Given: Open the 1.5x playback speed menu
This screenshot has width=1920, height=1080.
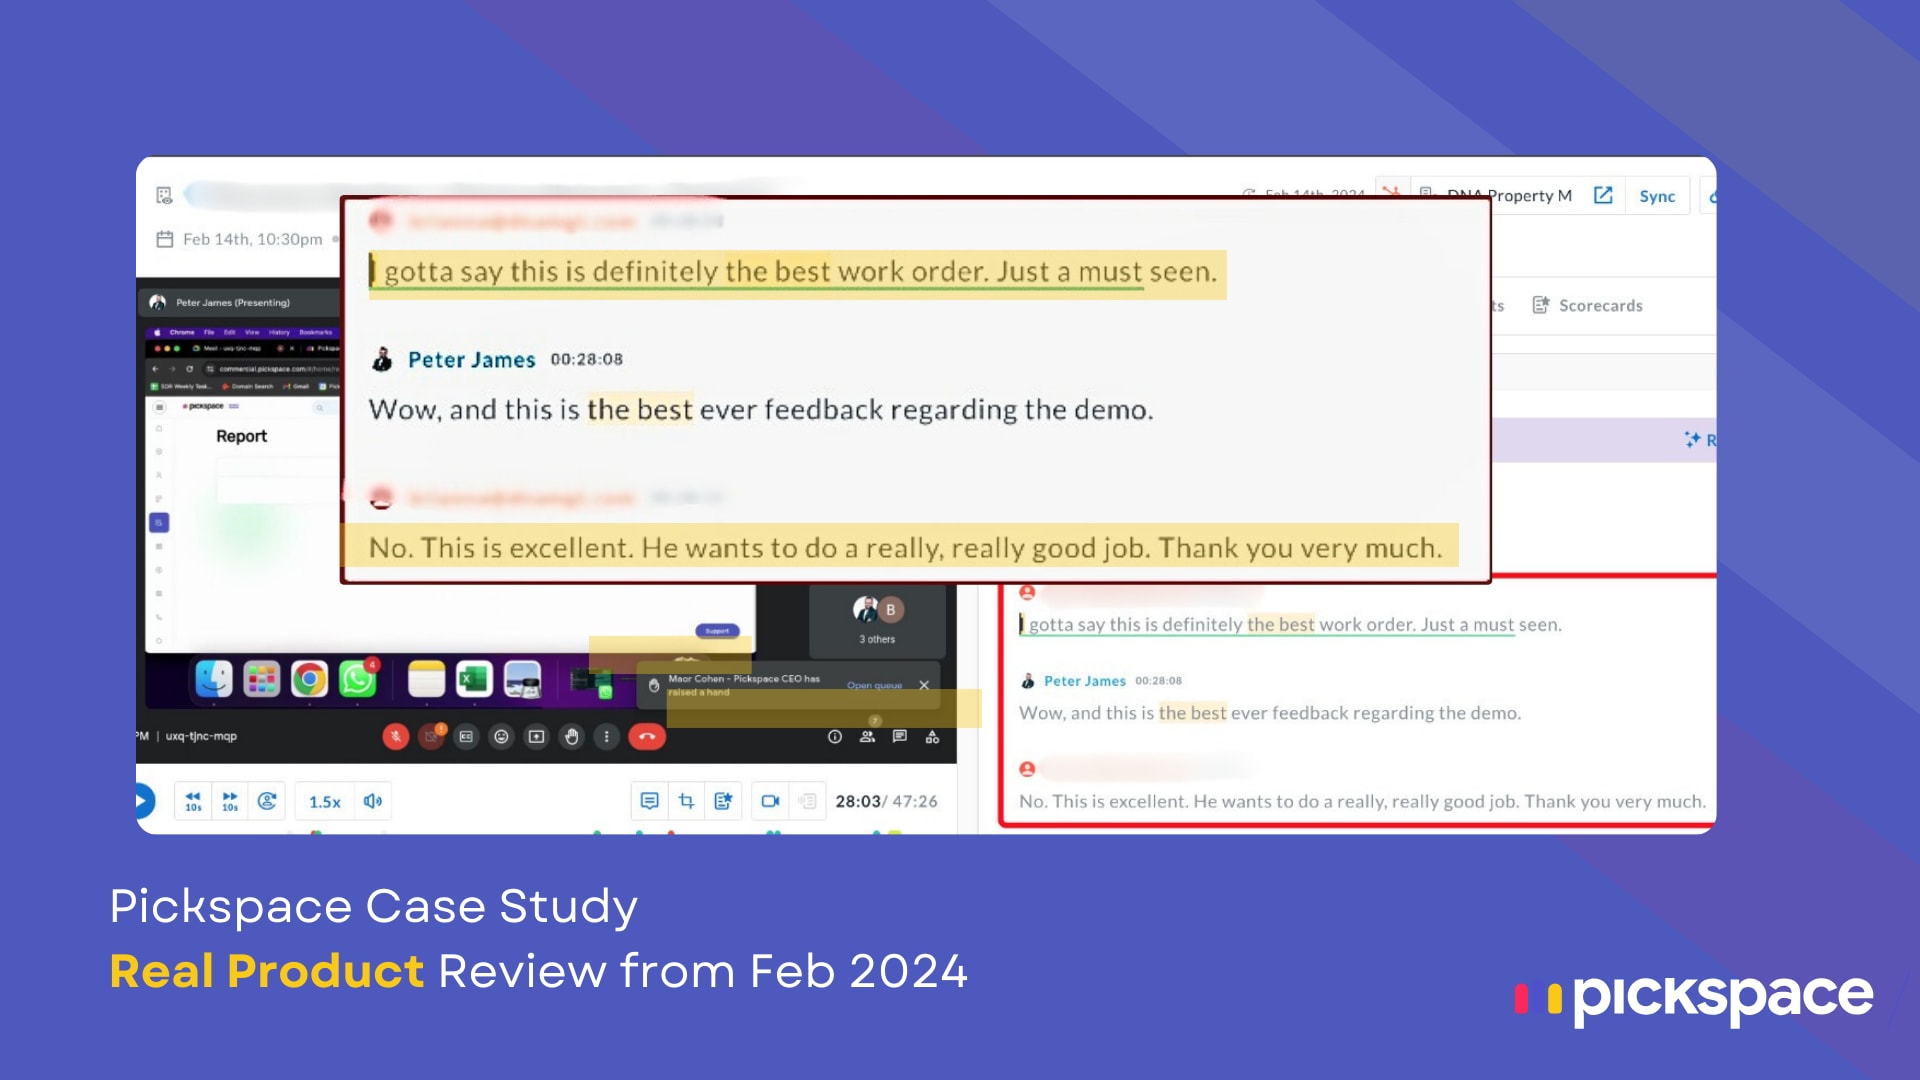Looking at the screenshot, I should coord(324,802).
